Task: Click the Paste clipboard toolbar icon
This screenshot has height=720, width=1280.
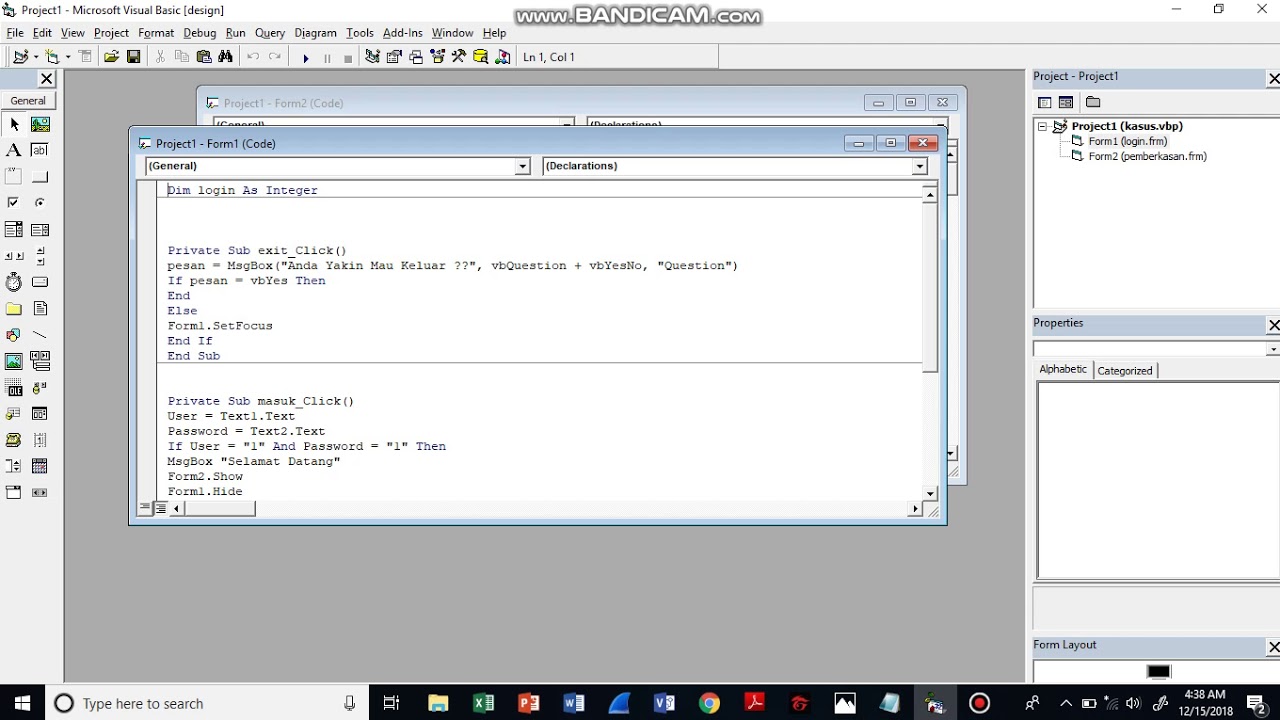Action: pos(203,57)
